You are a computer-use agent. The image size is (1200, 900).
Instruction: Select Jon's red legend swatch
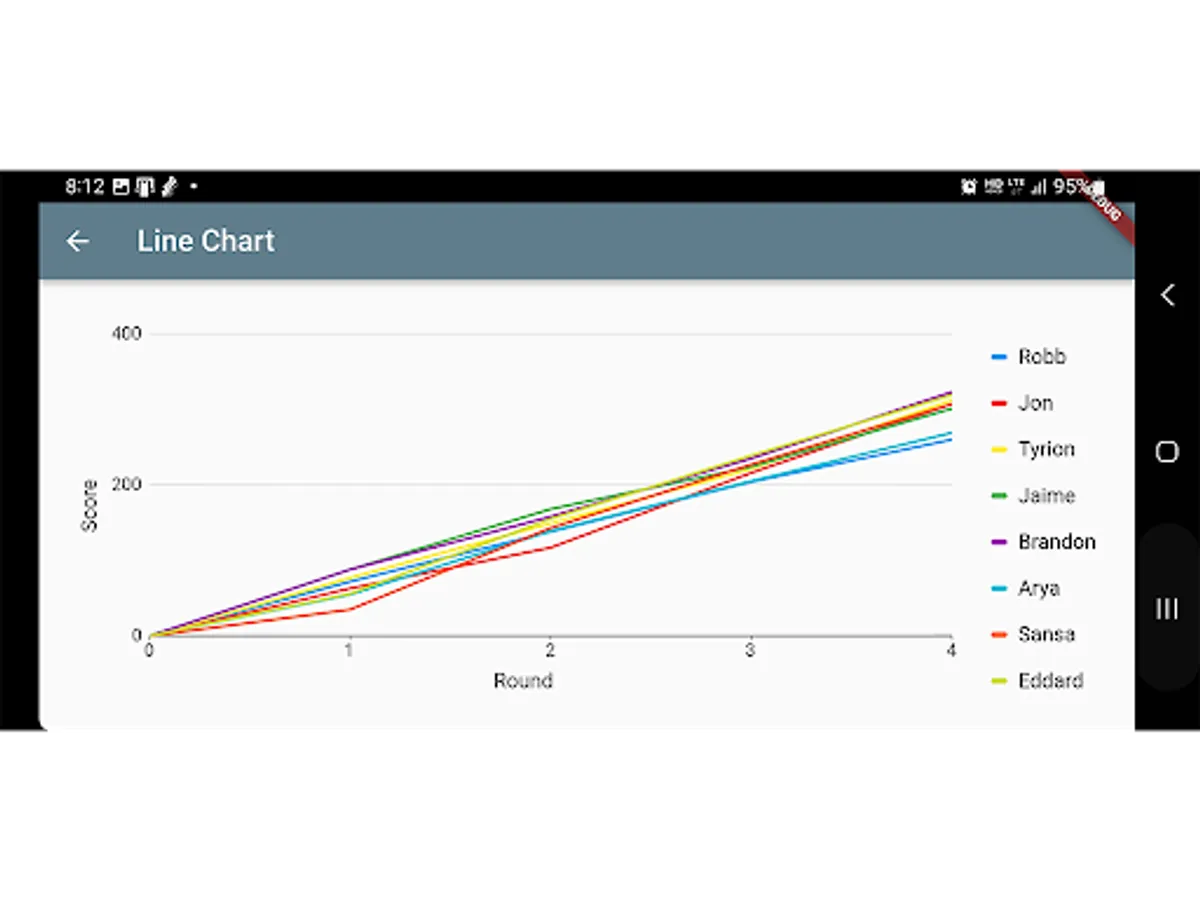[x=998, y=403]
